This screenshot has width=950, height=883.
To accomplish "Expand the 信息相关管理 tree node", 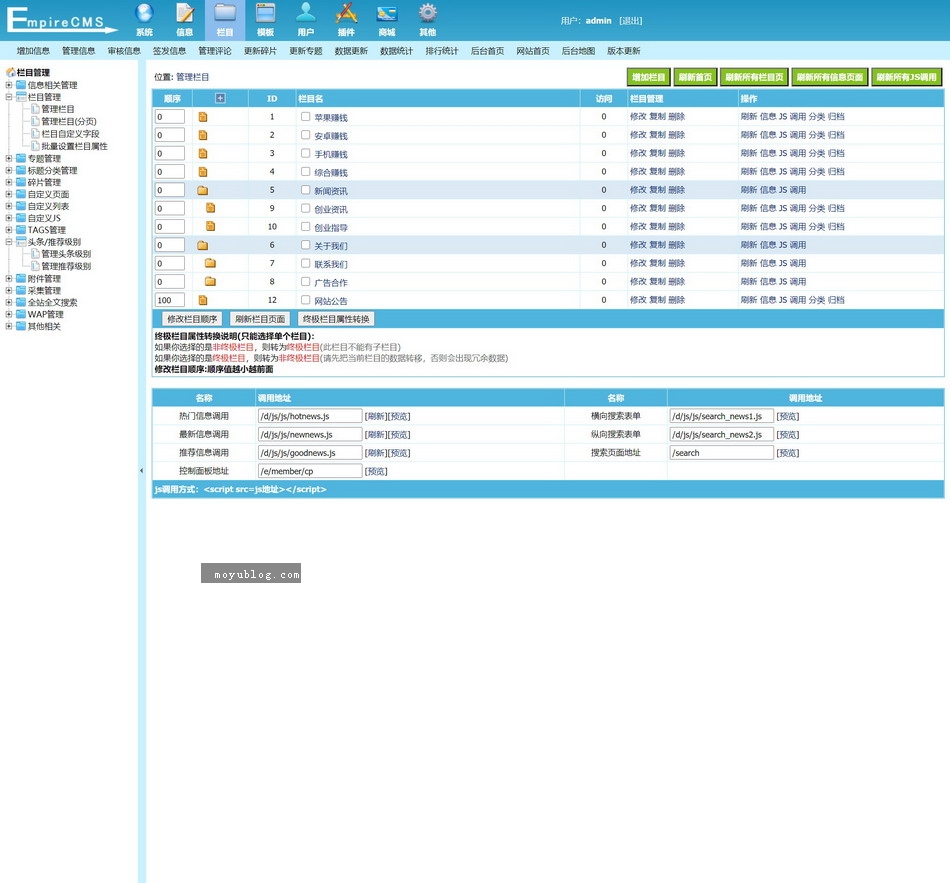I will (x=8, y=85).
